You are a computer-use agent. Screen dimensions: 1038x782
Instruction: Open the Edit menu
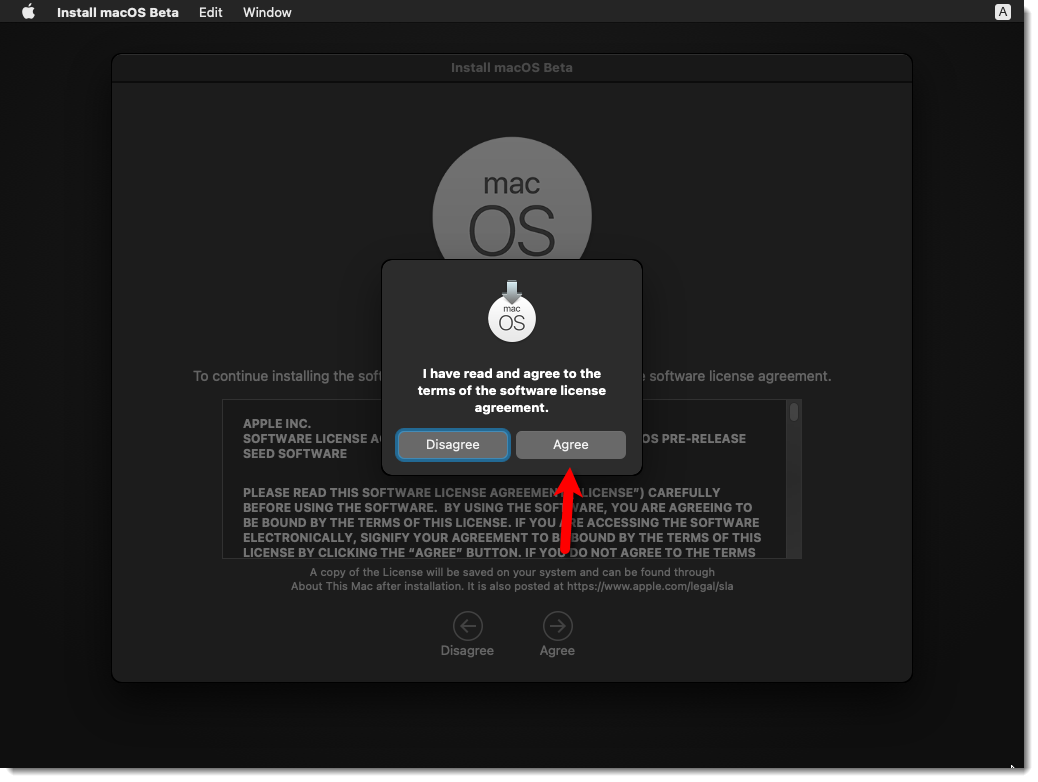(211, 12)
